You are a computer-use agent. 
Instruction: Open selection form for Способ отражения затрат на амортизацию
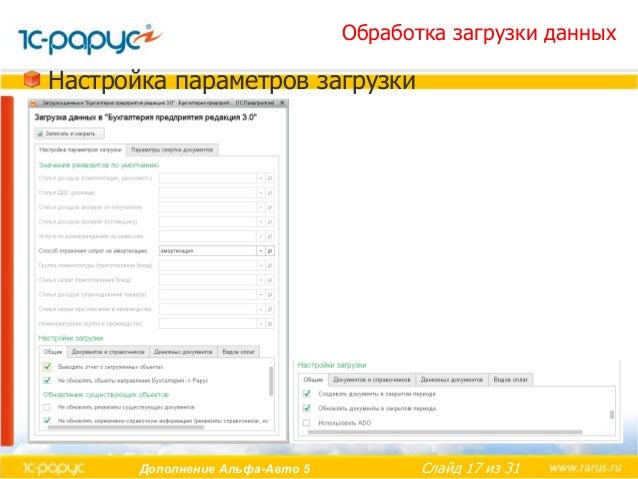click(270, 251)
